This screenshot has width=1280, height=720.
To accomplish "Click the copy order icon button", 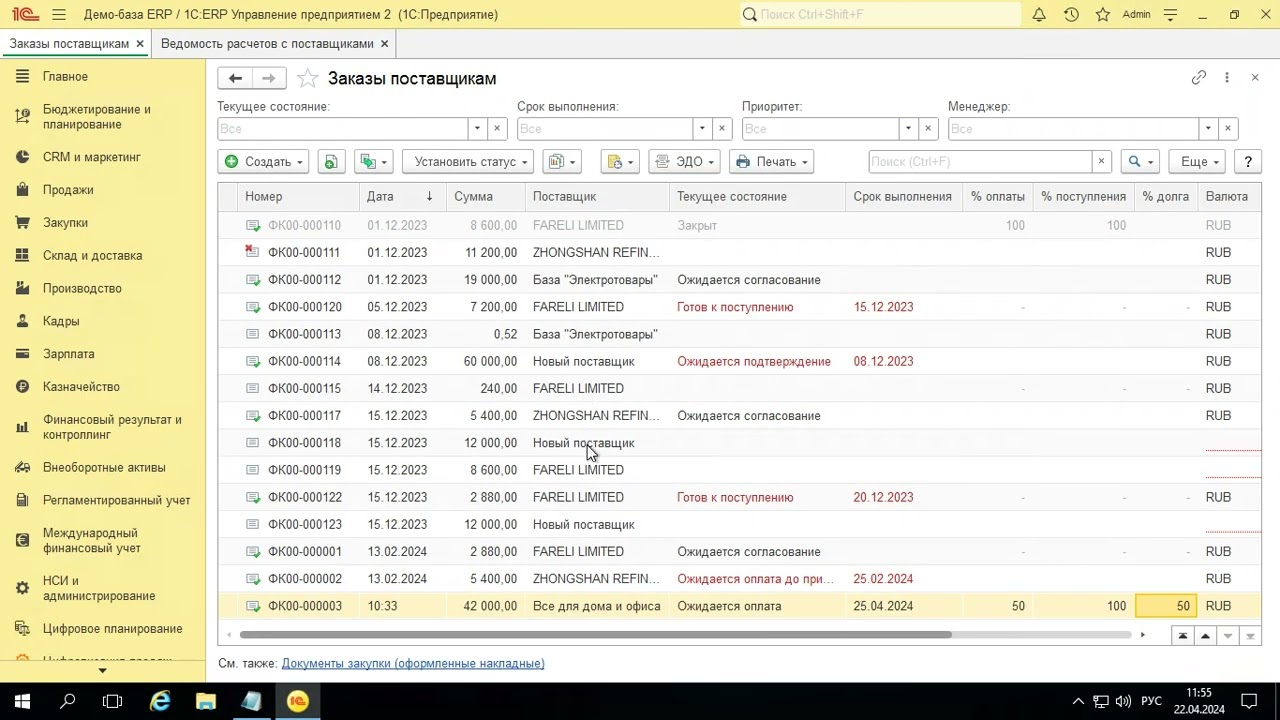I will click(x=331, y=162).
